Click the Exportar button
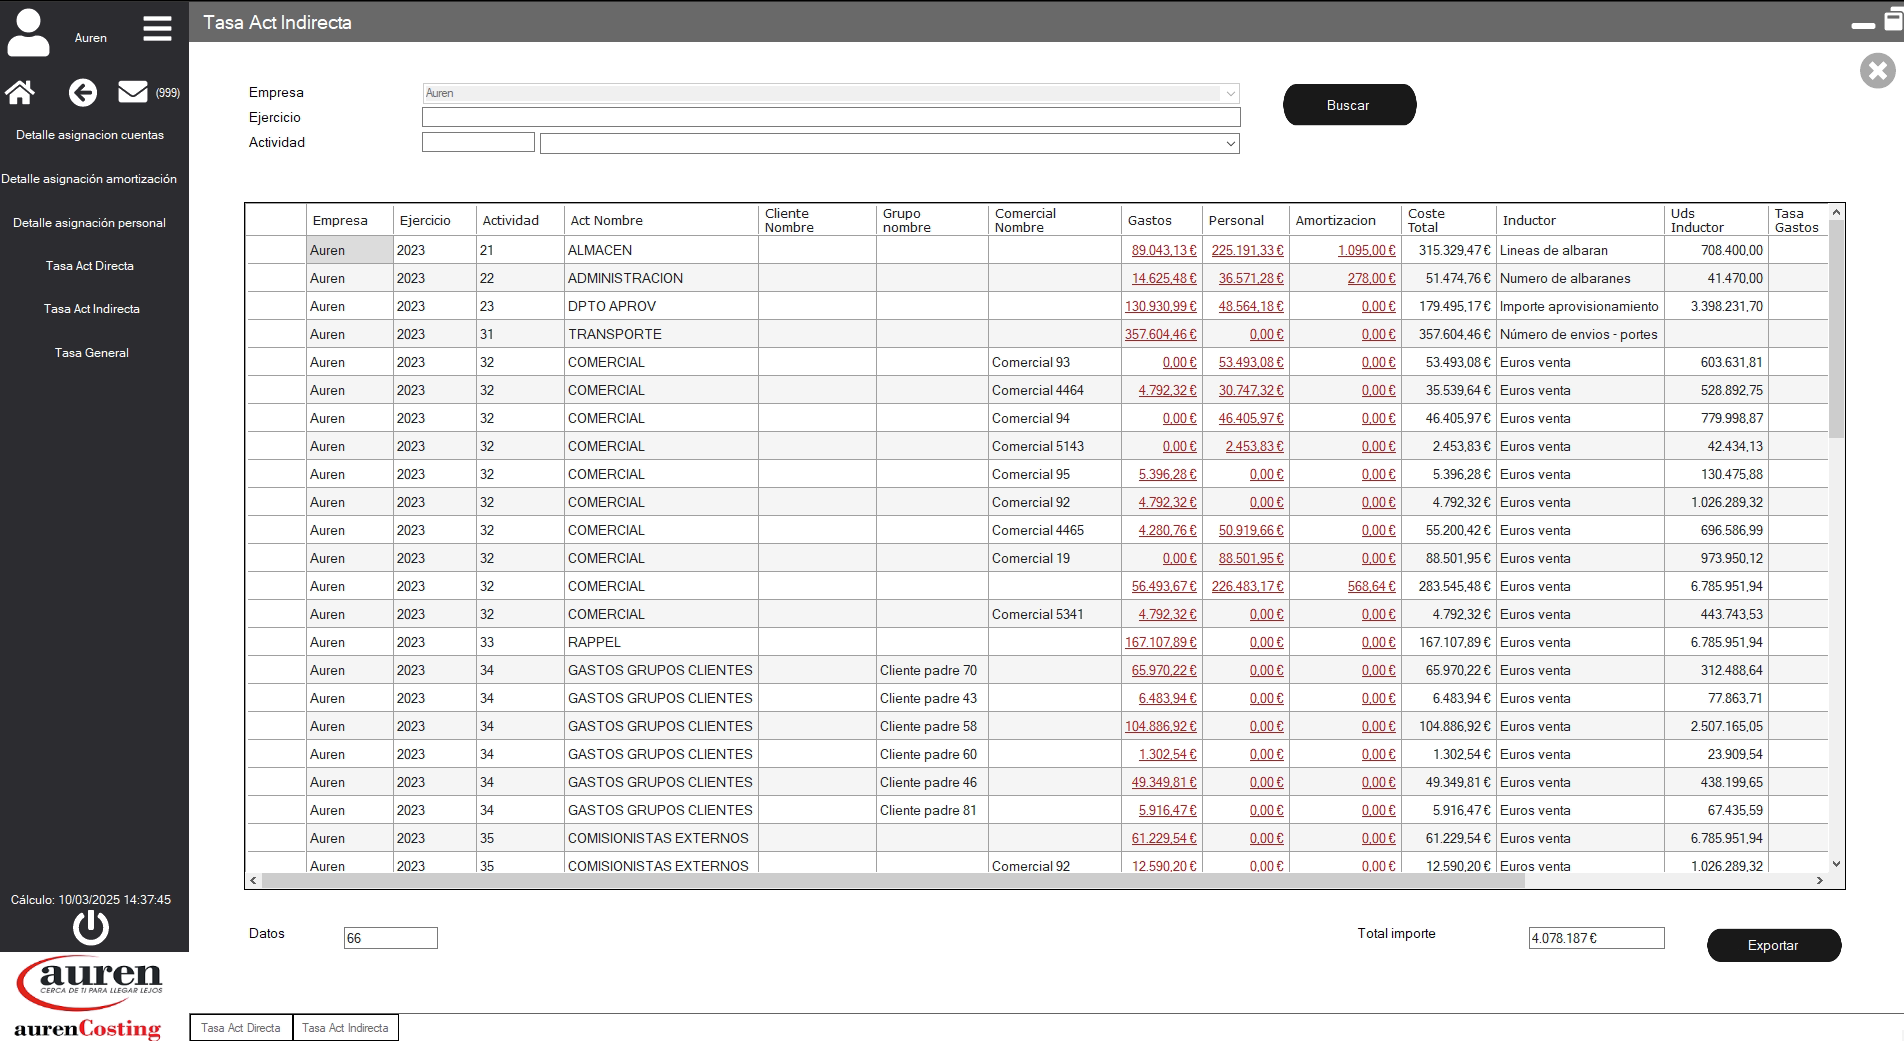Image resolution: width=1904 pixels, height=1041 pixels. click(x=1773, y=945)
